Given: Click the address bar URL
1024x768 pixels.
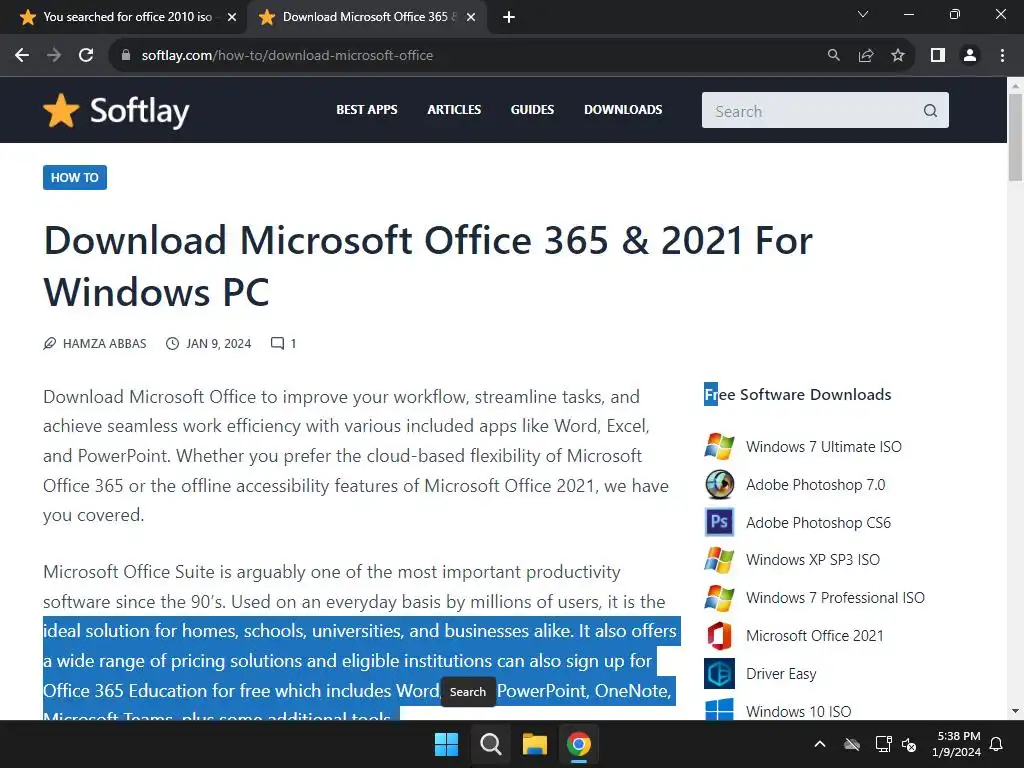Looking at the screenshot, I should point(287,56).
